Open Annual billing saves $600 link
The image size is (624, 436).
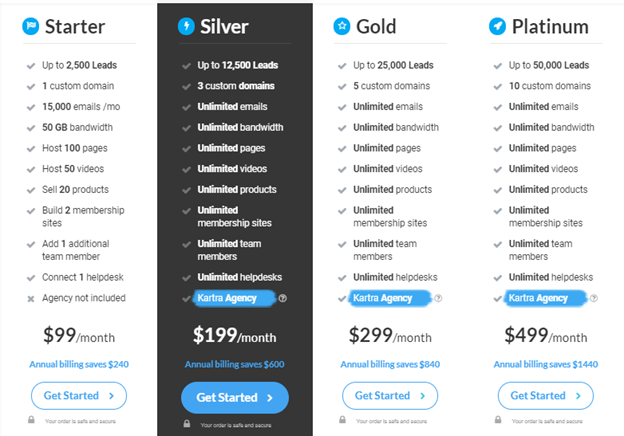coord(234,364)
